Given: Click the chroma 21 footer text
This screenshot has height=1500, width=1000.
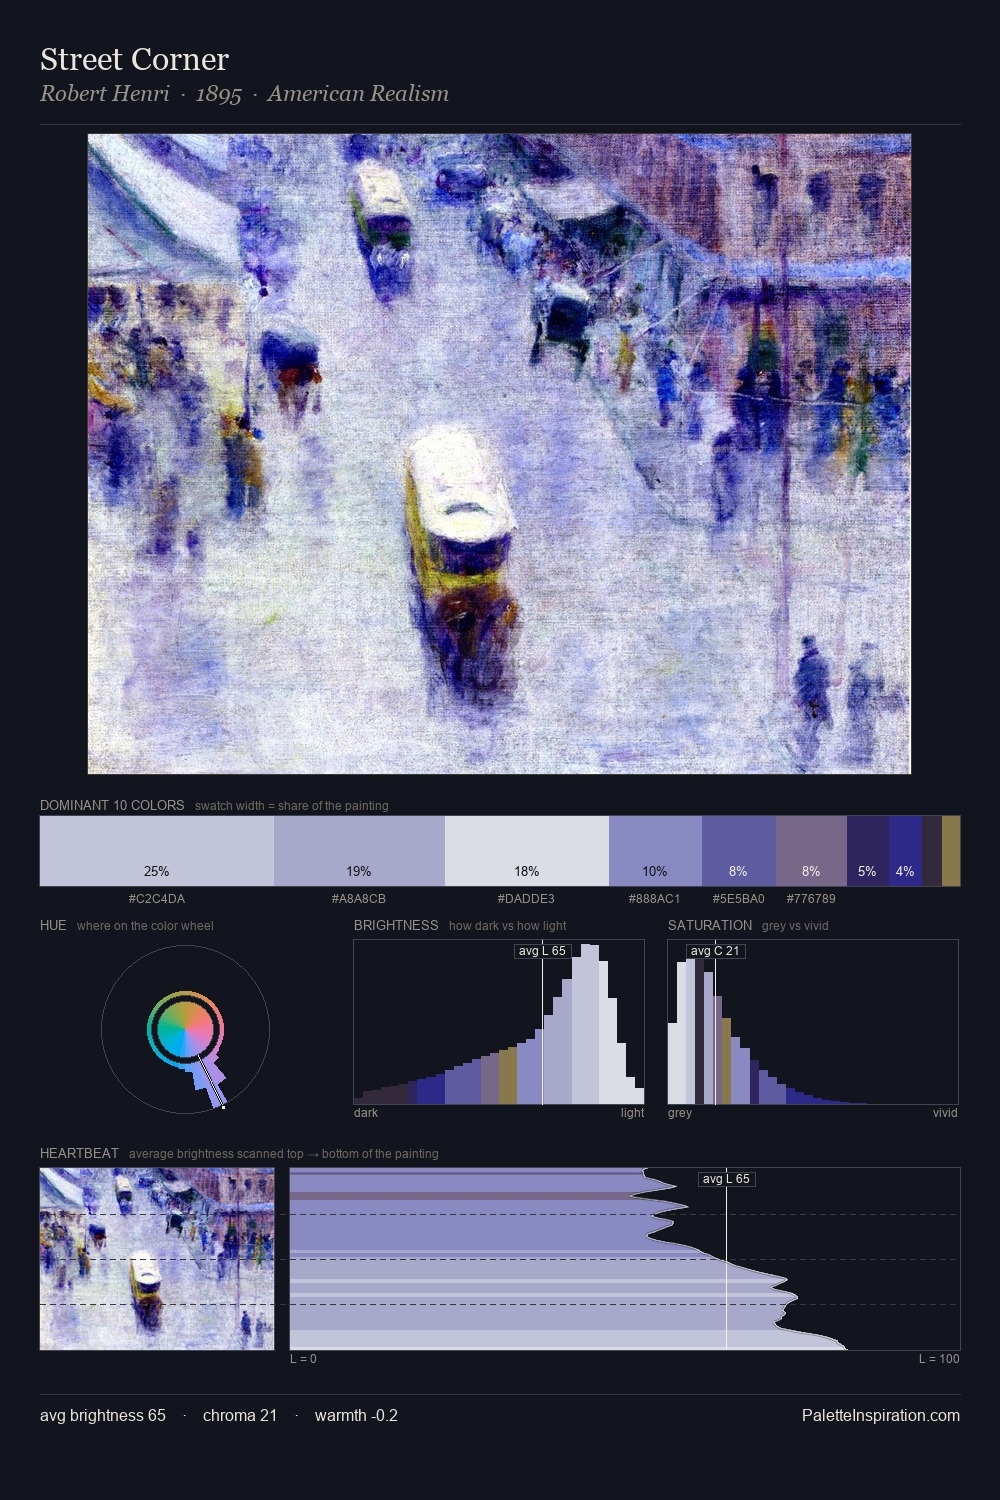Looking at the screenshot, I should click(x=240, y=1415).
